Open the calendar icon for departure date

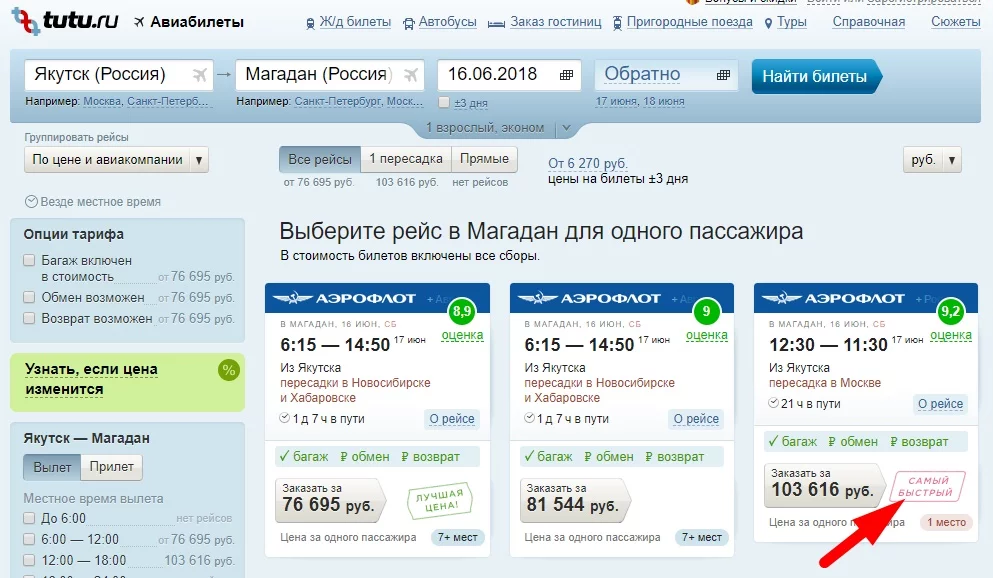(566, 75)
